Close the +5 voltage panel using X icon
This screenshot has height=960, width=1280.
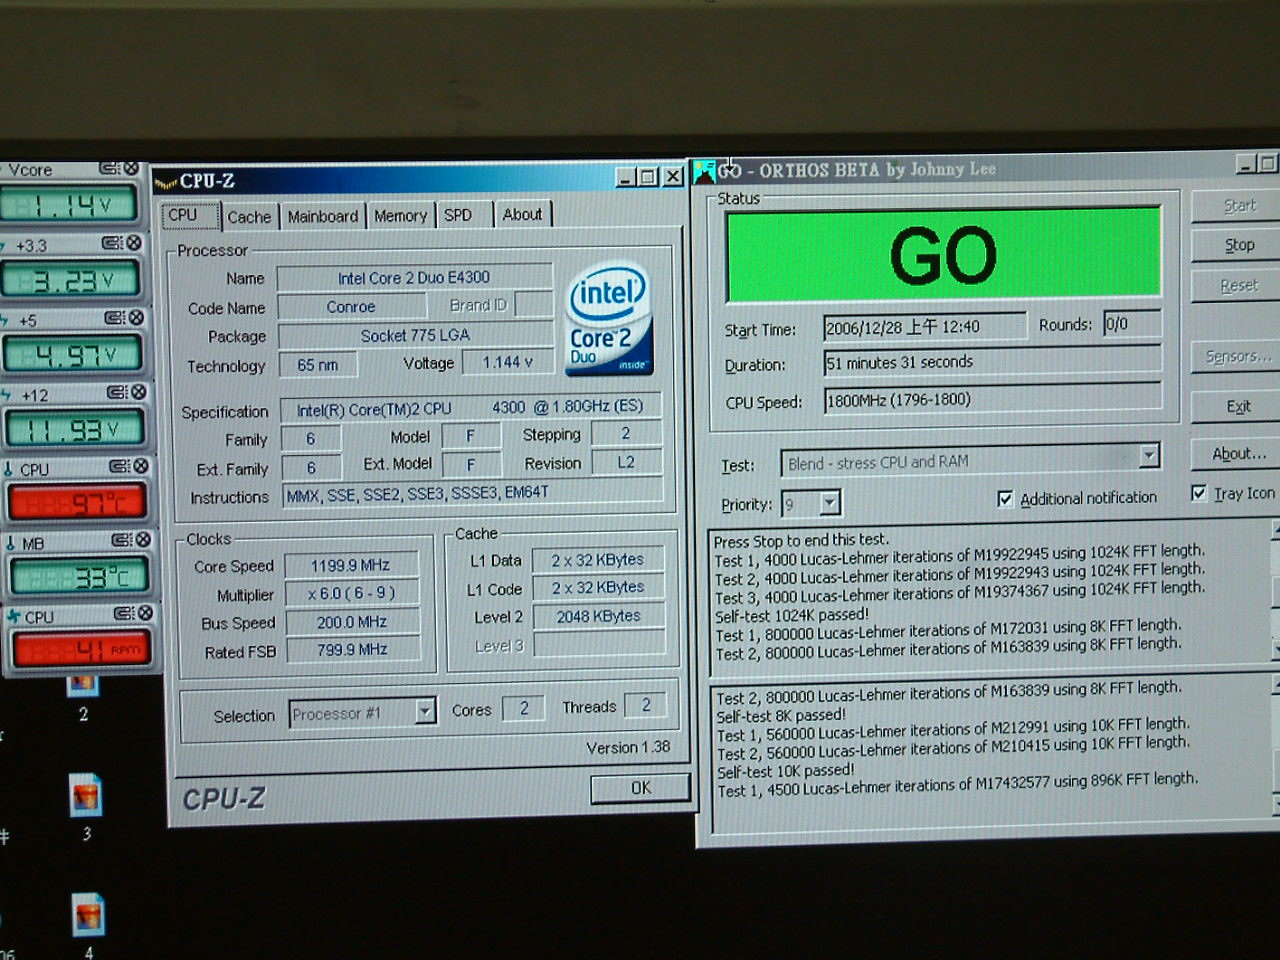[x=137, y=318]
